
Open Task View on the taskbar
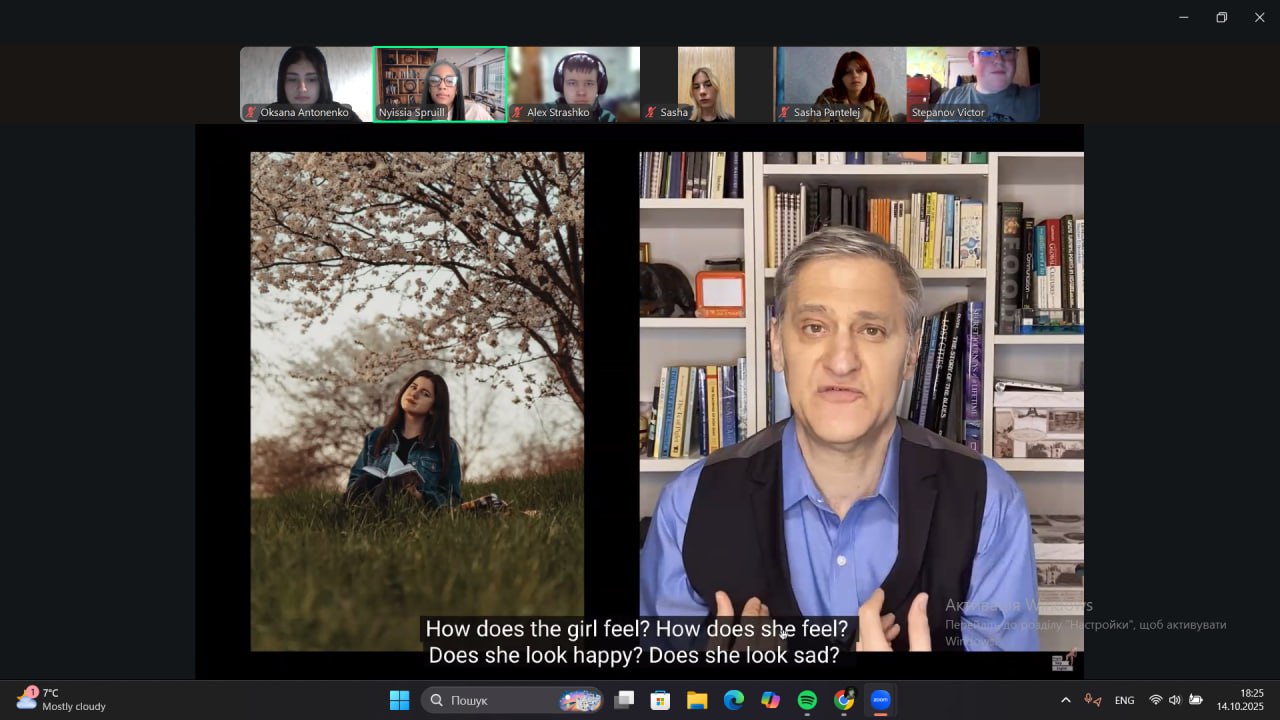(624, 700)
